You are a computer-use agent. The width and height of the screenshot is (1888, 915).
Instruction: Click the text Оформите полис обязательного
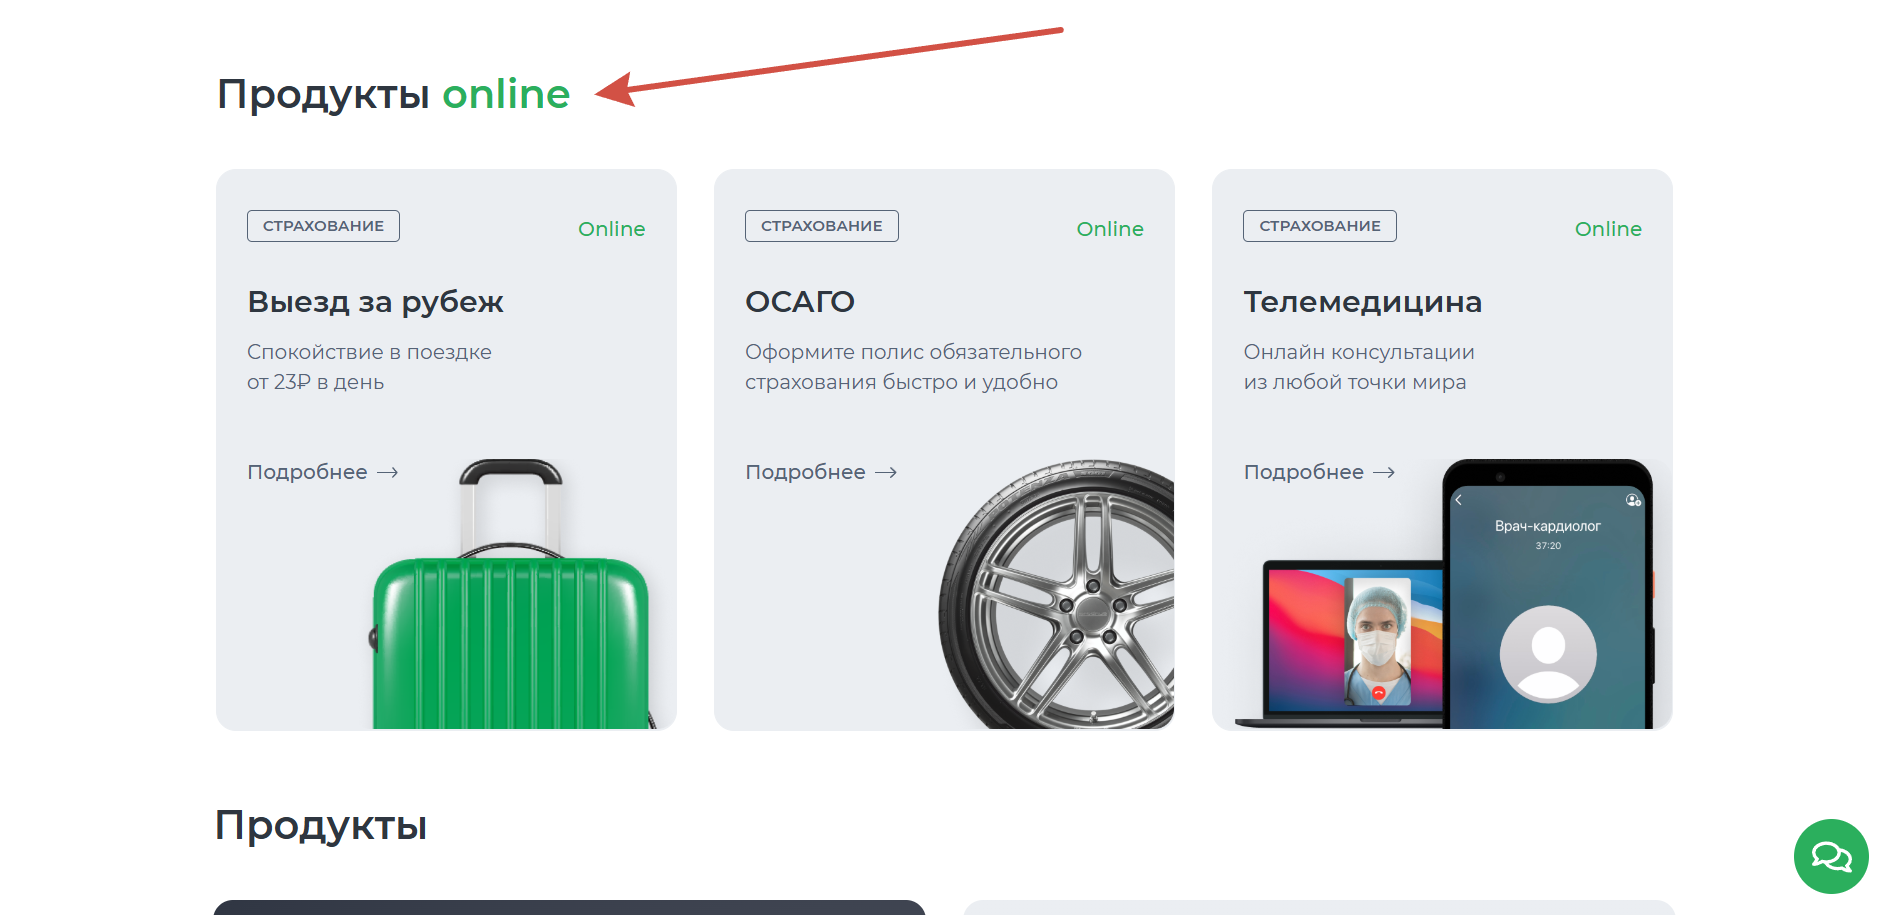(x=913, y=352)
